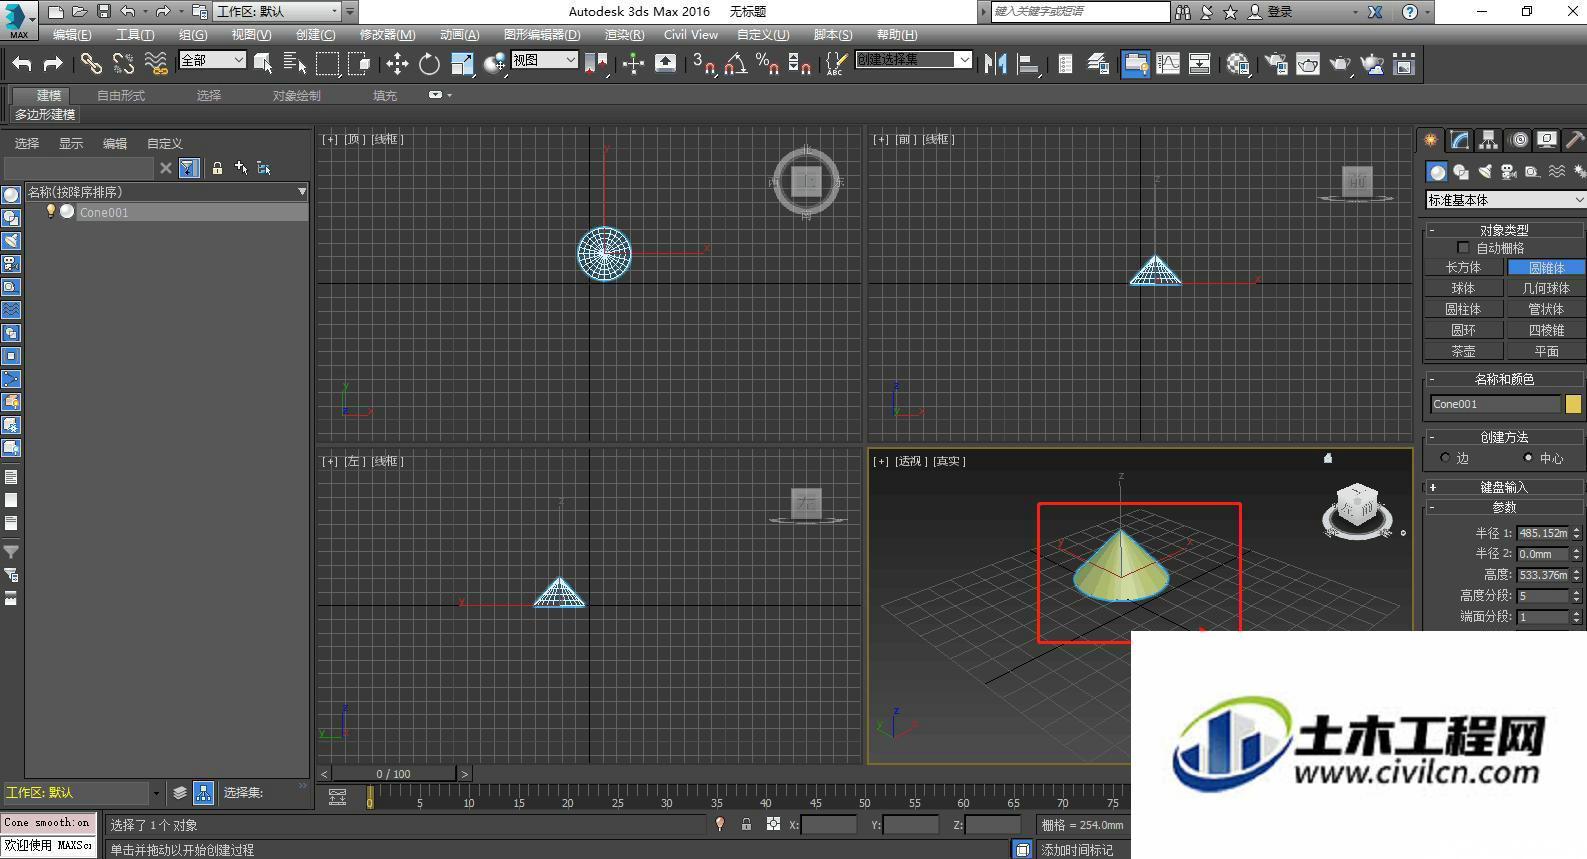Open the Material Editor
Image resolution: width=1587 pixels, height=859 pixels.
pos(1238,64)
